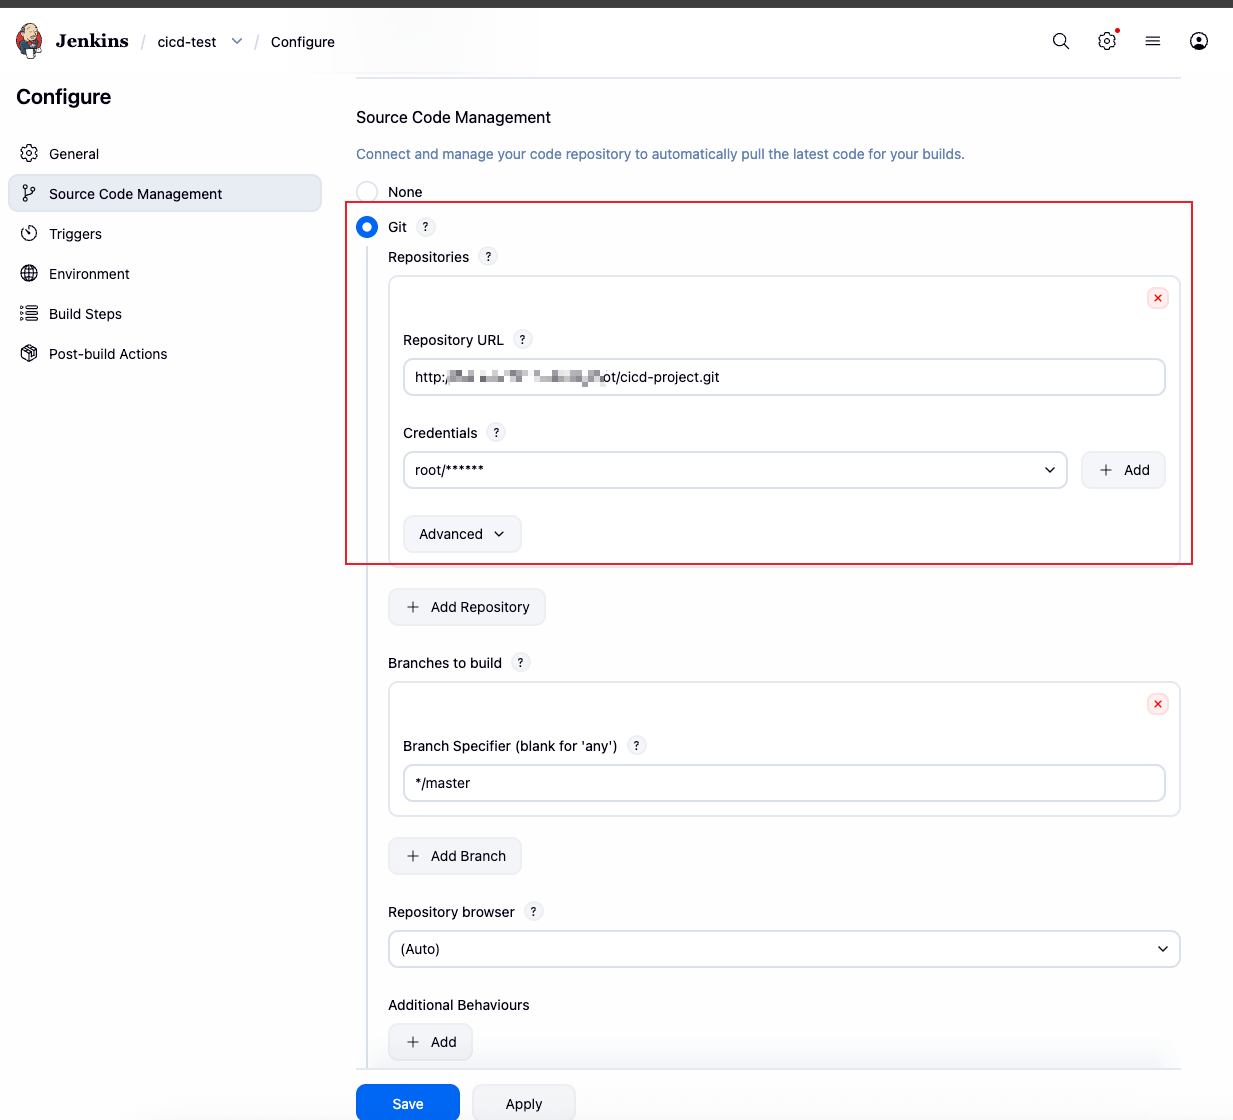Click the Apply button
Screen dimensions: 1233x1120
524,1103
